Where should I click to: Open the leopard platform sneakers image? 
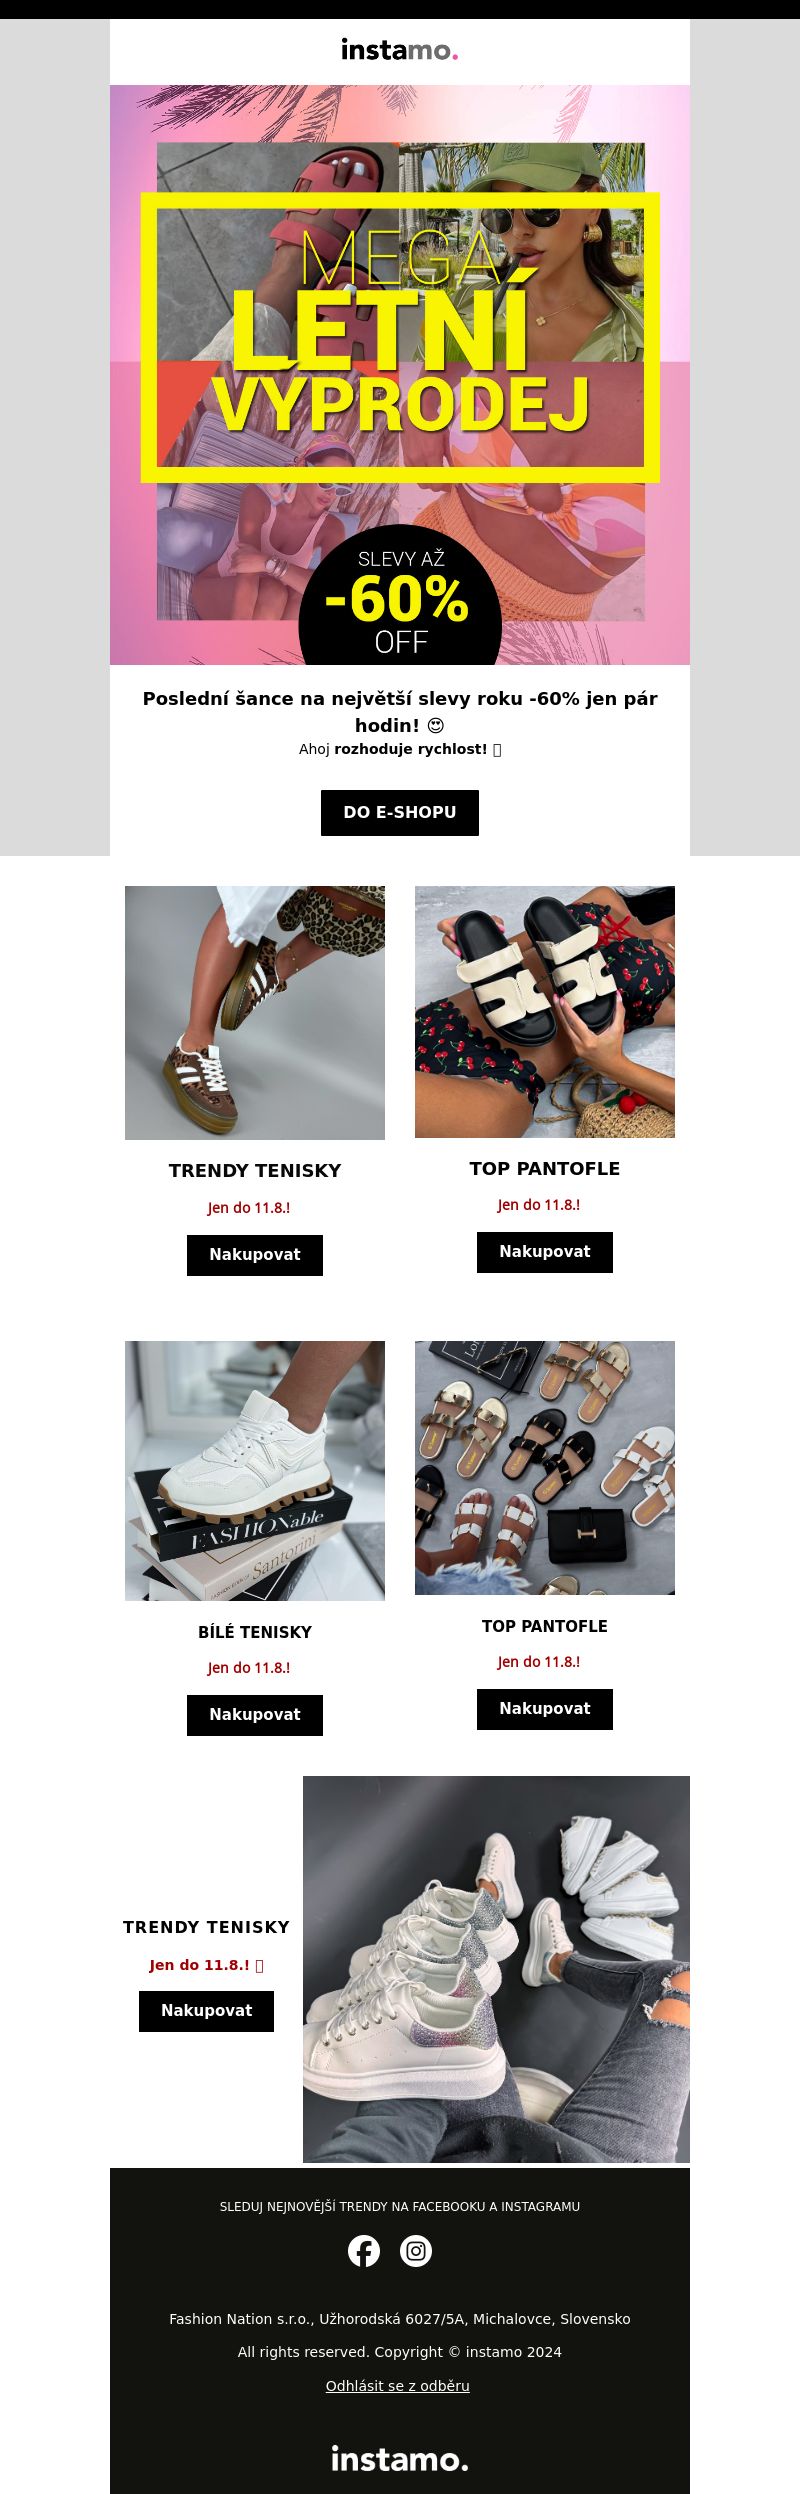tap(255, 1013)
